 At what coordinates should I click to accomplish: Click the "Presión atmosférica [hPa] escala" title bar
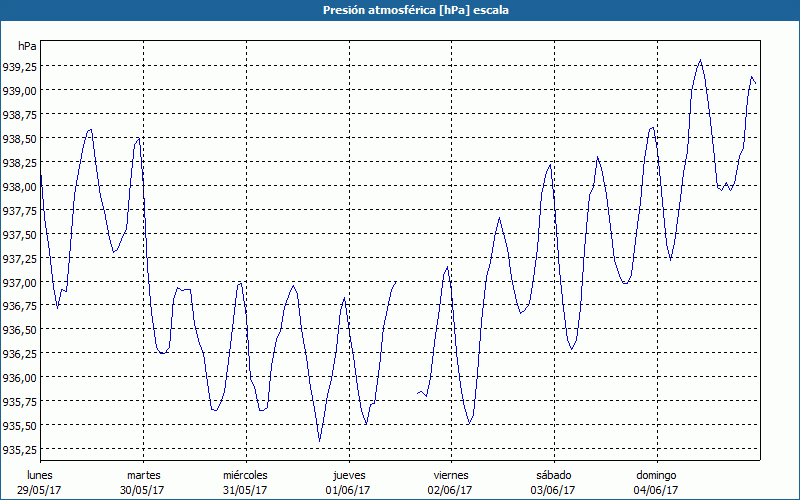400,10
